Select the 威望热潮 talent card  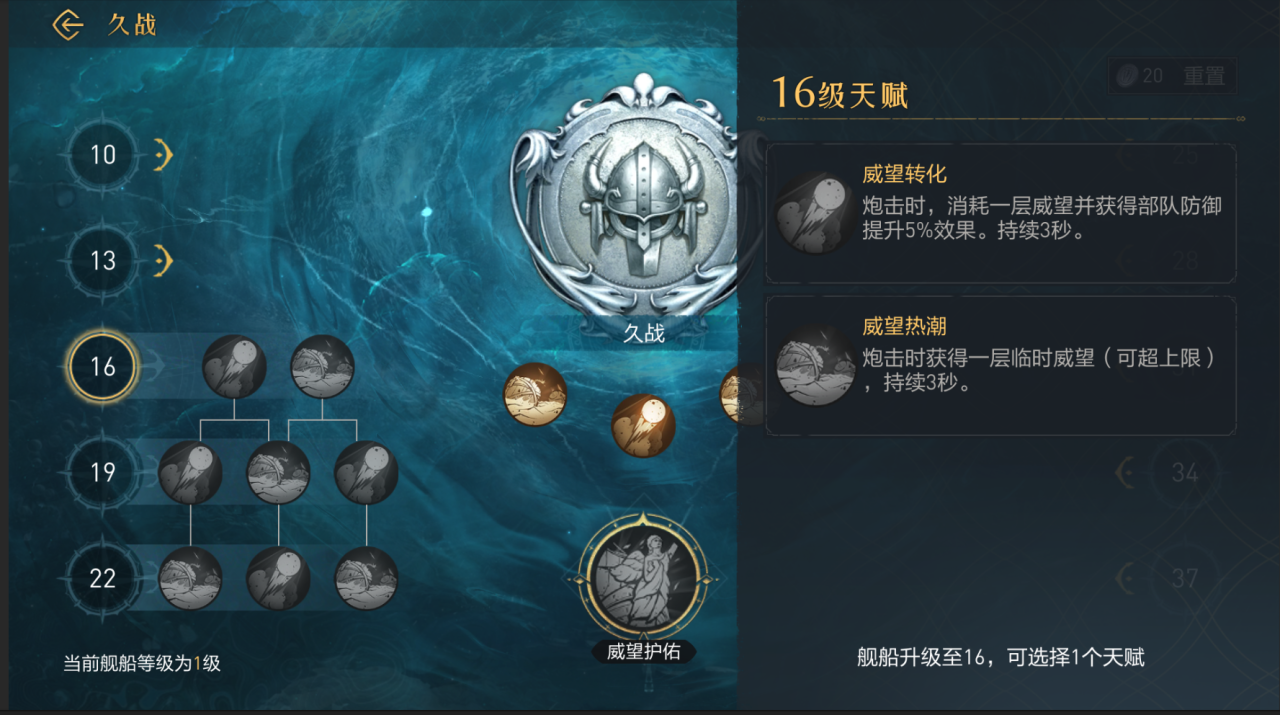click(x=1001, y=365)
